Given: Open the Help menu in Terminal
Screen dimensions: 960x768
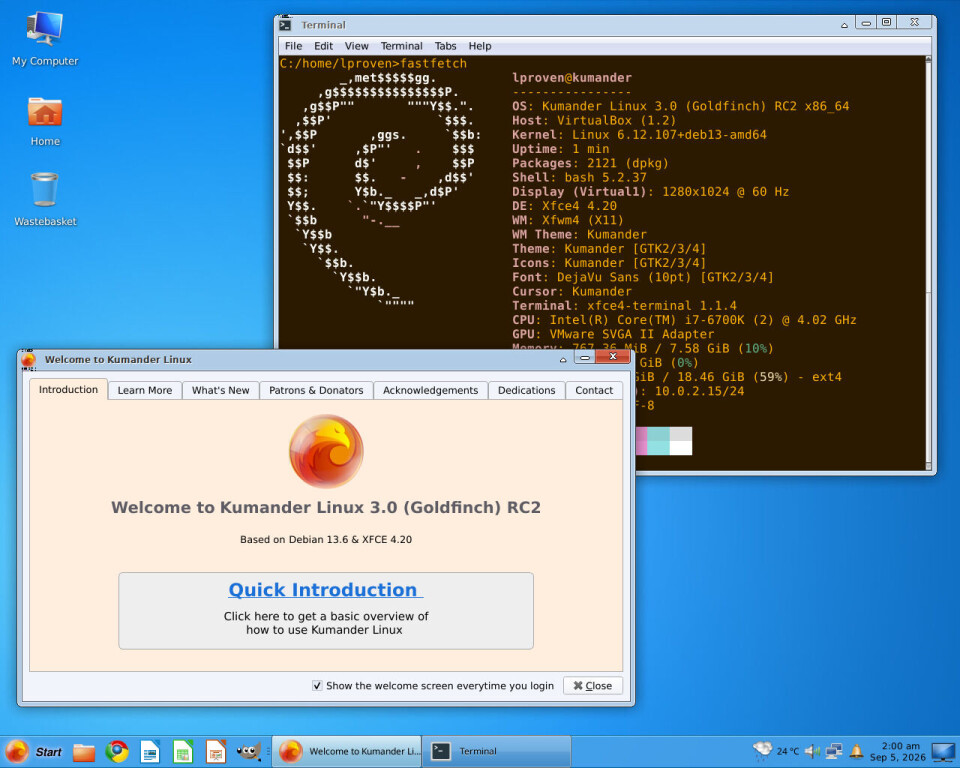Looking at the screenshot, I should [x=479, y=46].
